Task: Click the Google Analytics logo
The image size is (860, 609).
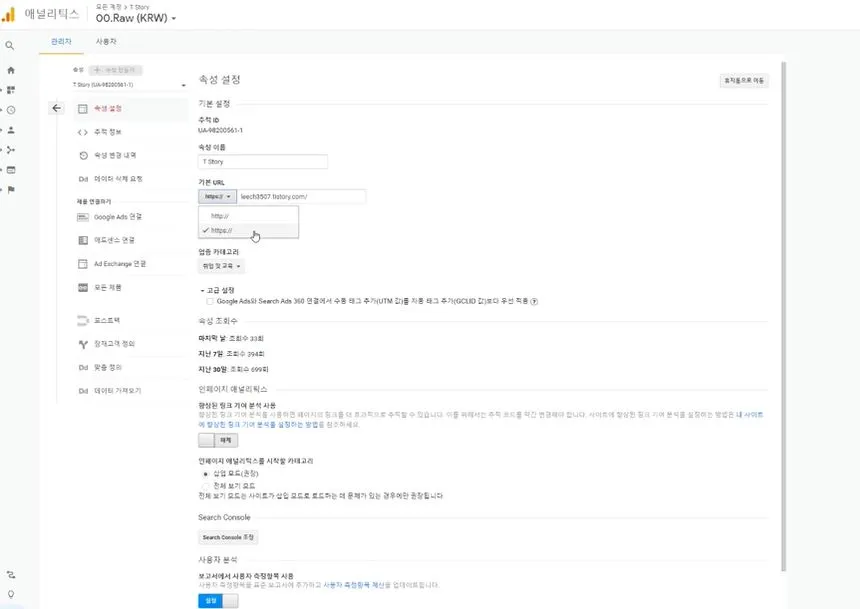Action: click(8, 15)
